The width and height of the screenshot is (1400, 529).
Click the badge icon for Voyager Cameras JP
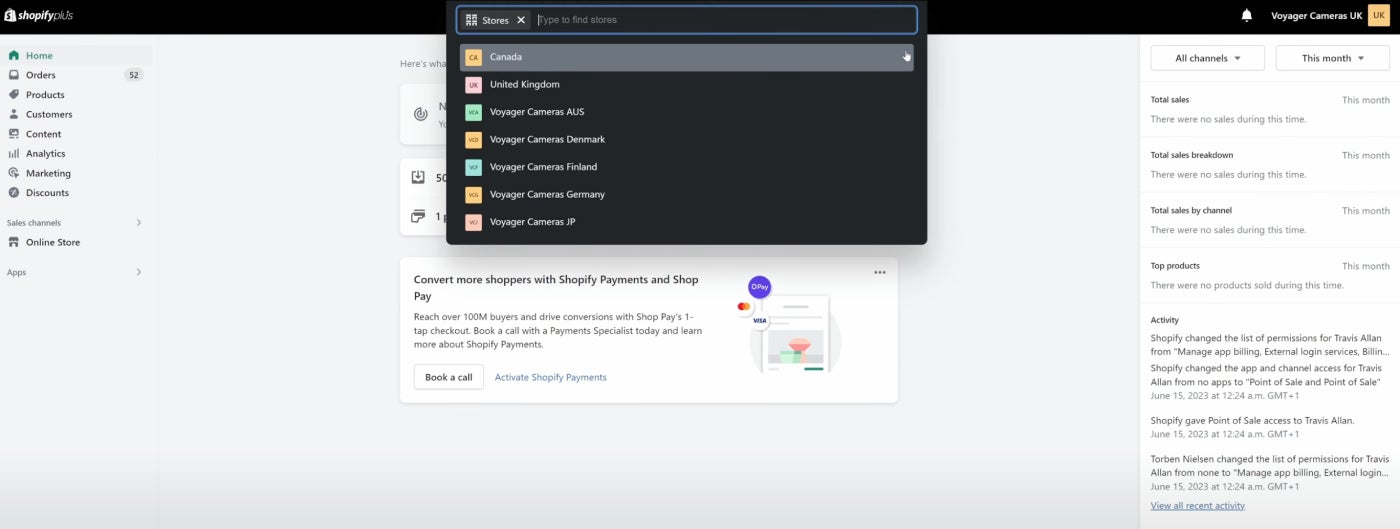click(473, 222)
